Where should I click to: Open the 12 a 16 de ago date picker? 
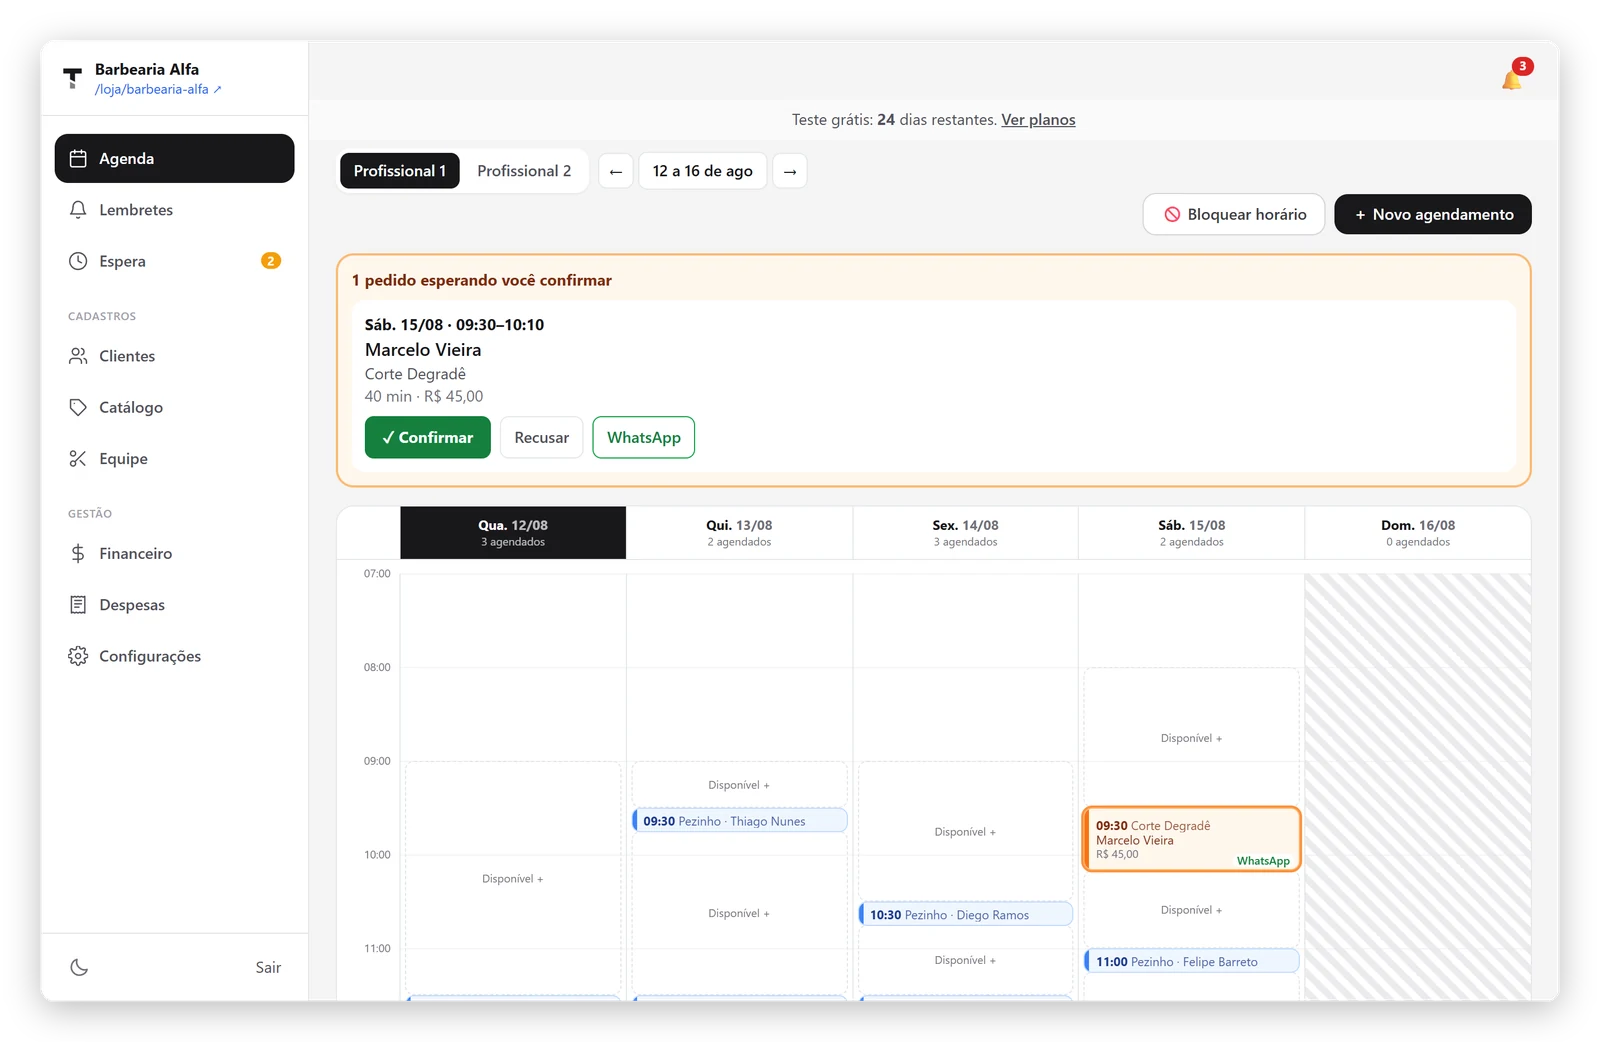tap(703, 171)
